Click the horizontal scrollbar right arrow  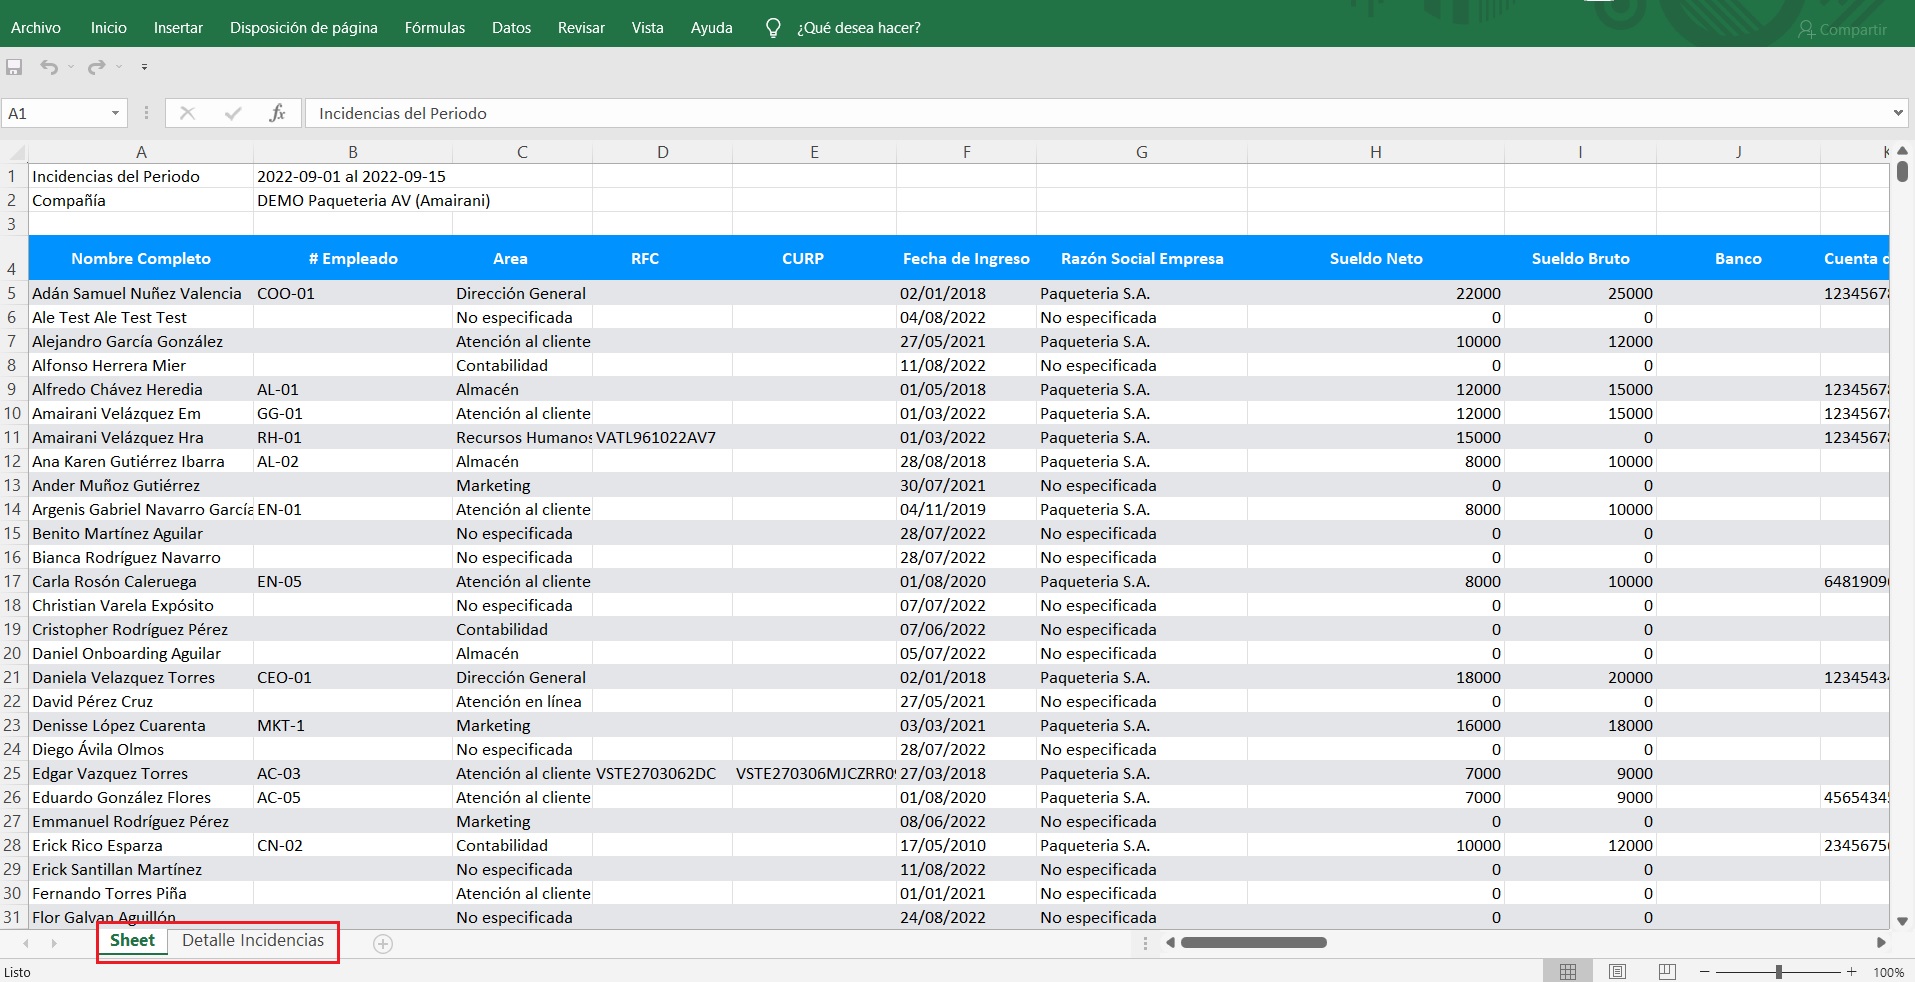pyautogui.click(x=1881, y=943)
